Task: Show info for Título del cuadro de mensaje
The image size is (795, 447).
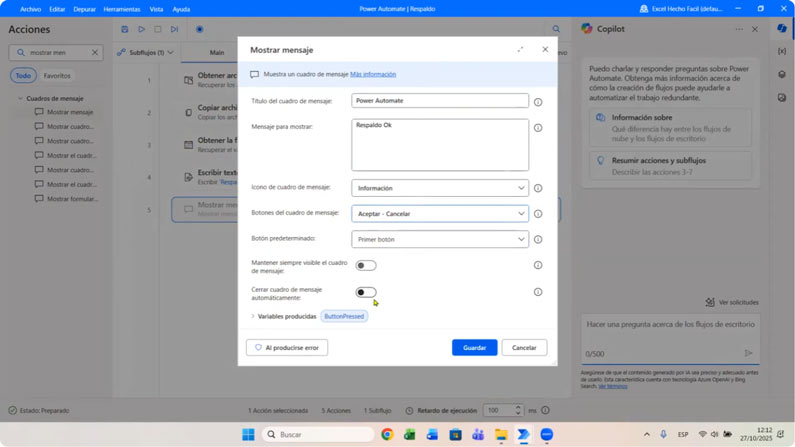Action: [538, 102]
